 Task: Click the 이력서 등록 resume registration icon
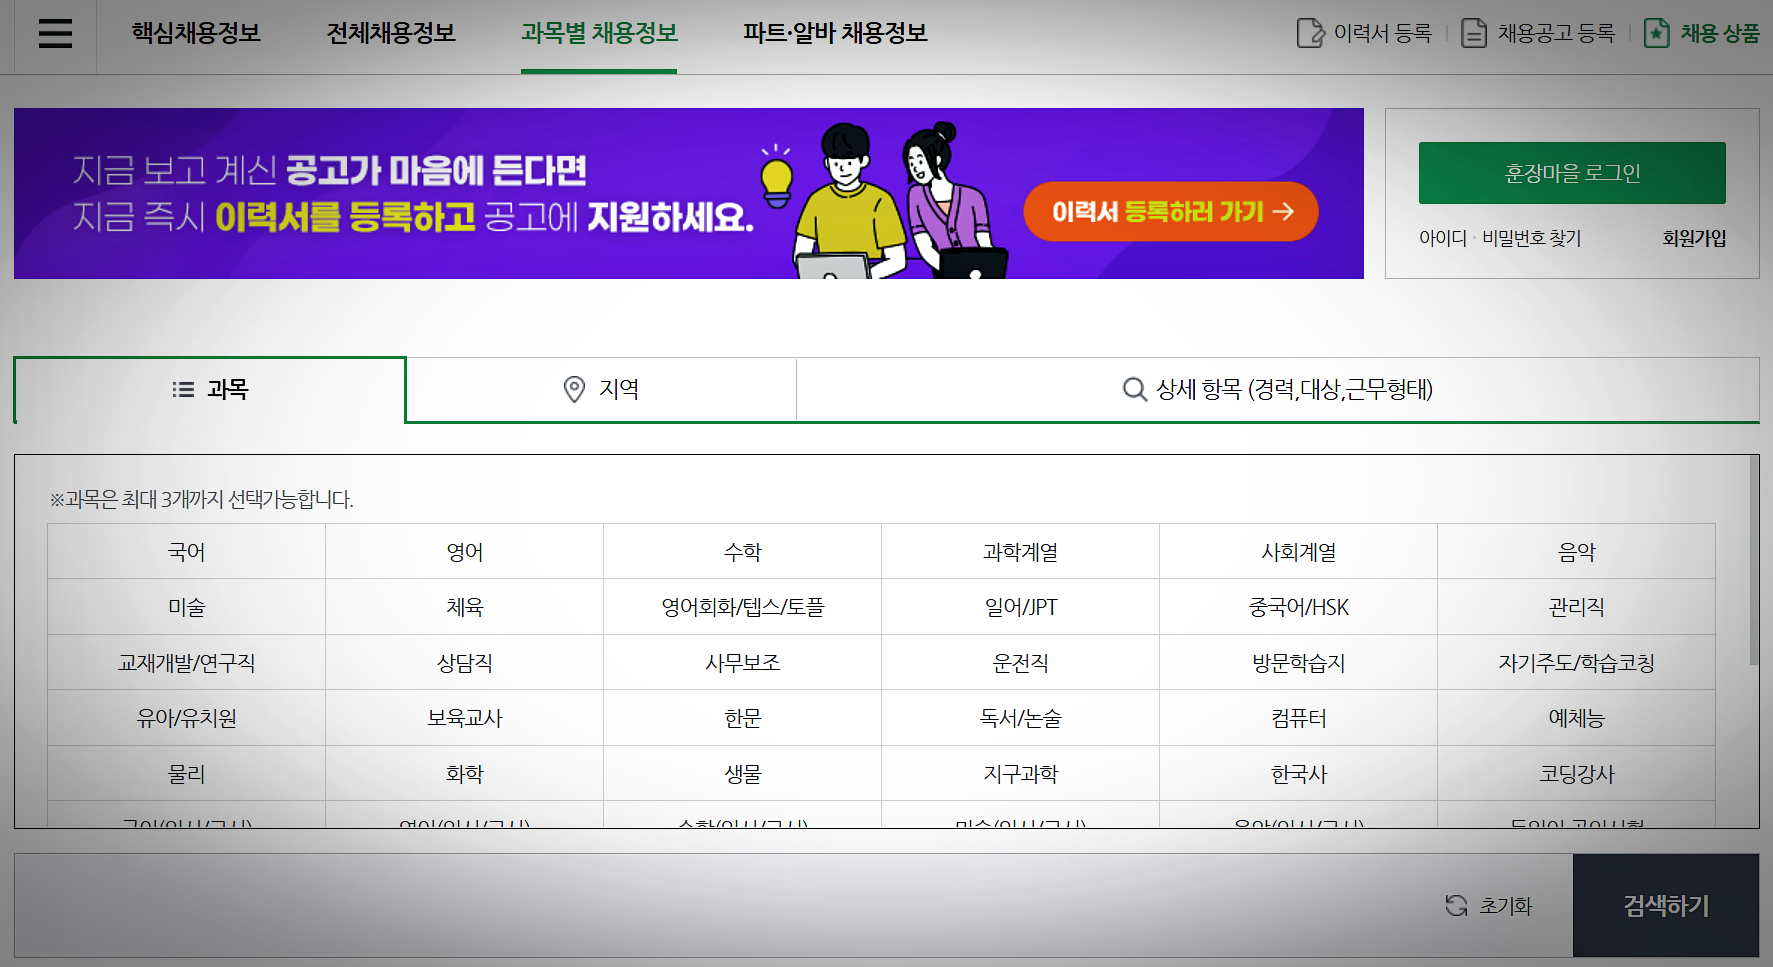click(x=1313, y=32)
